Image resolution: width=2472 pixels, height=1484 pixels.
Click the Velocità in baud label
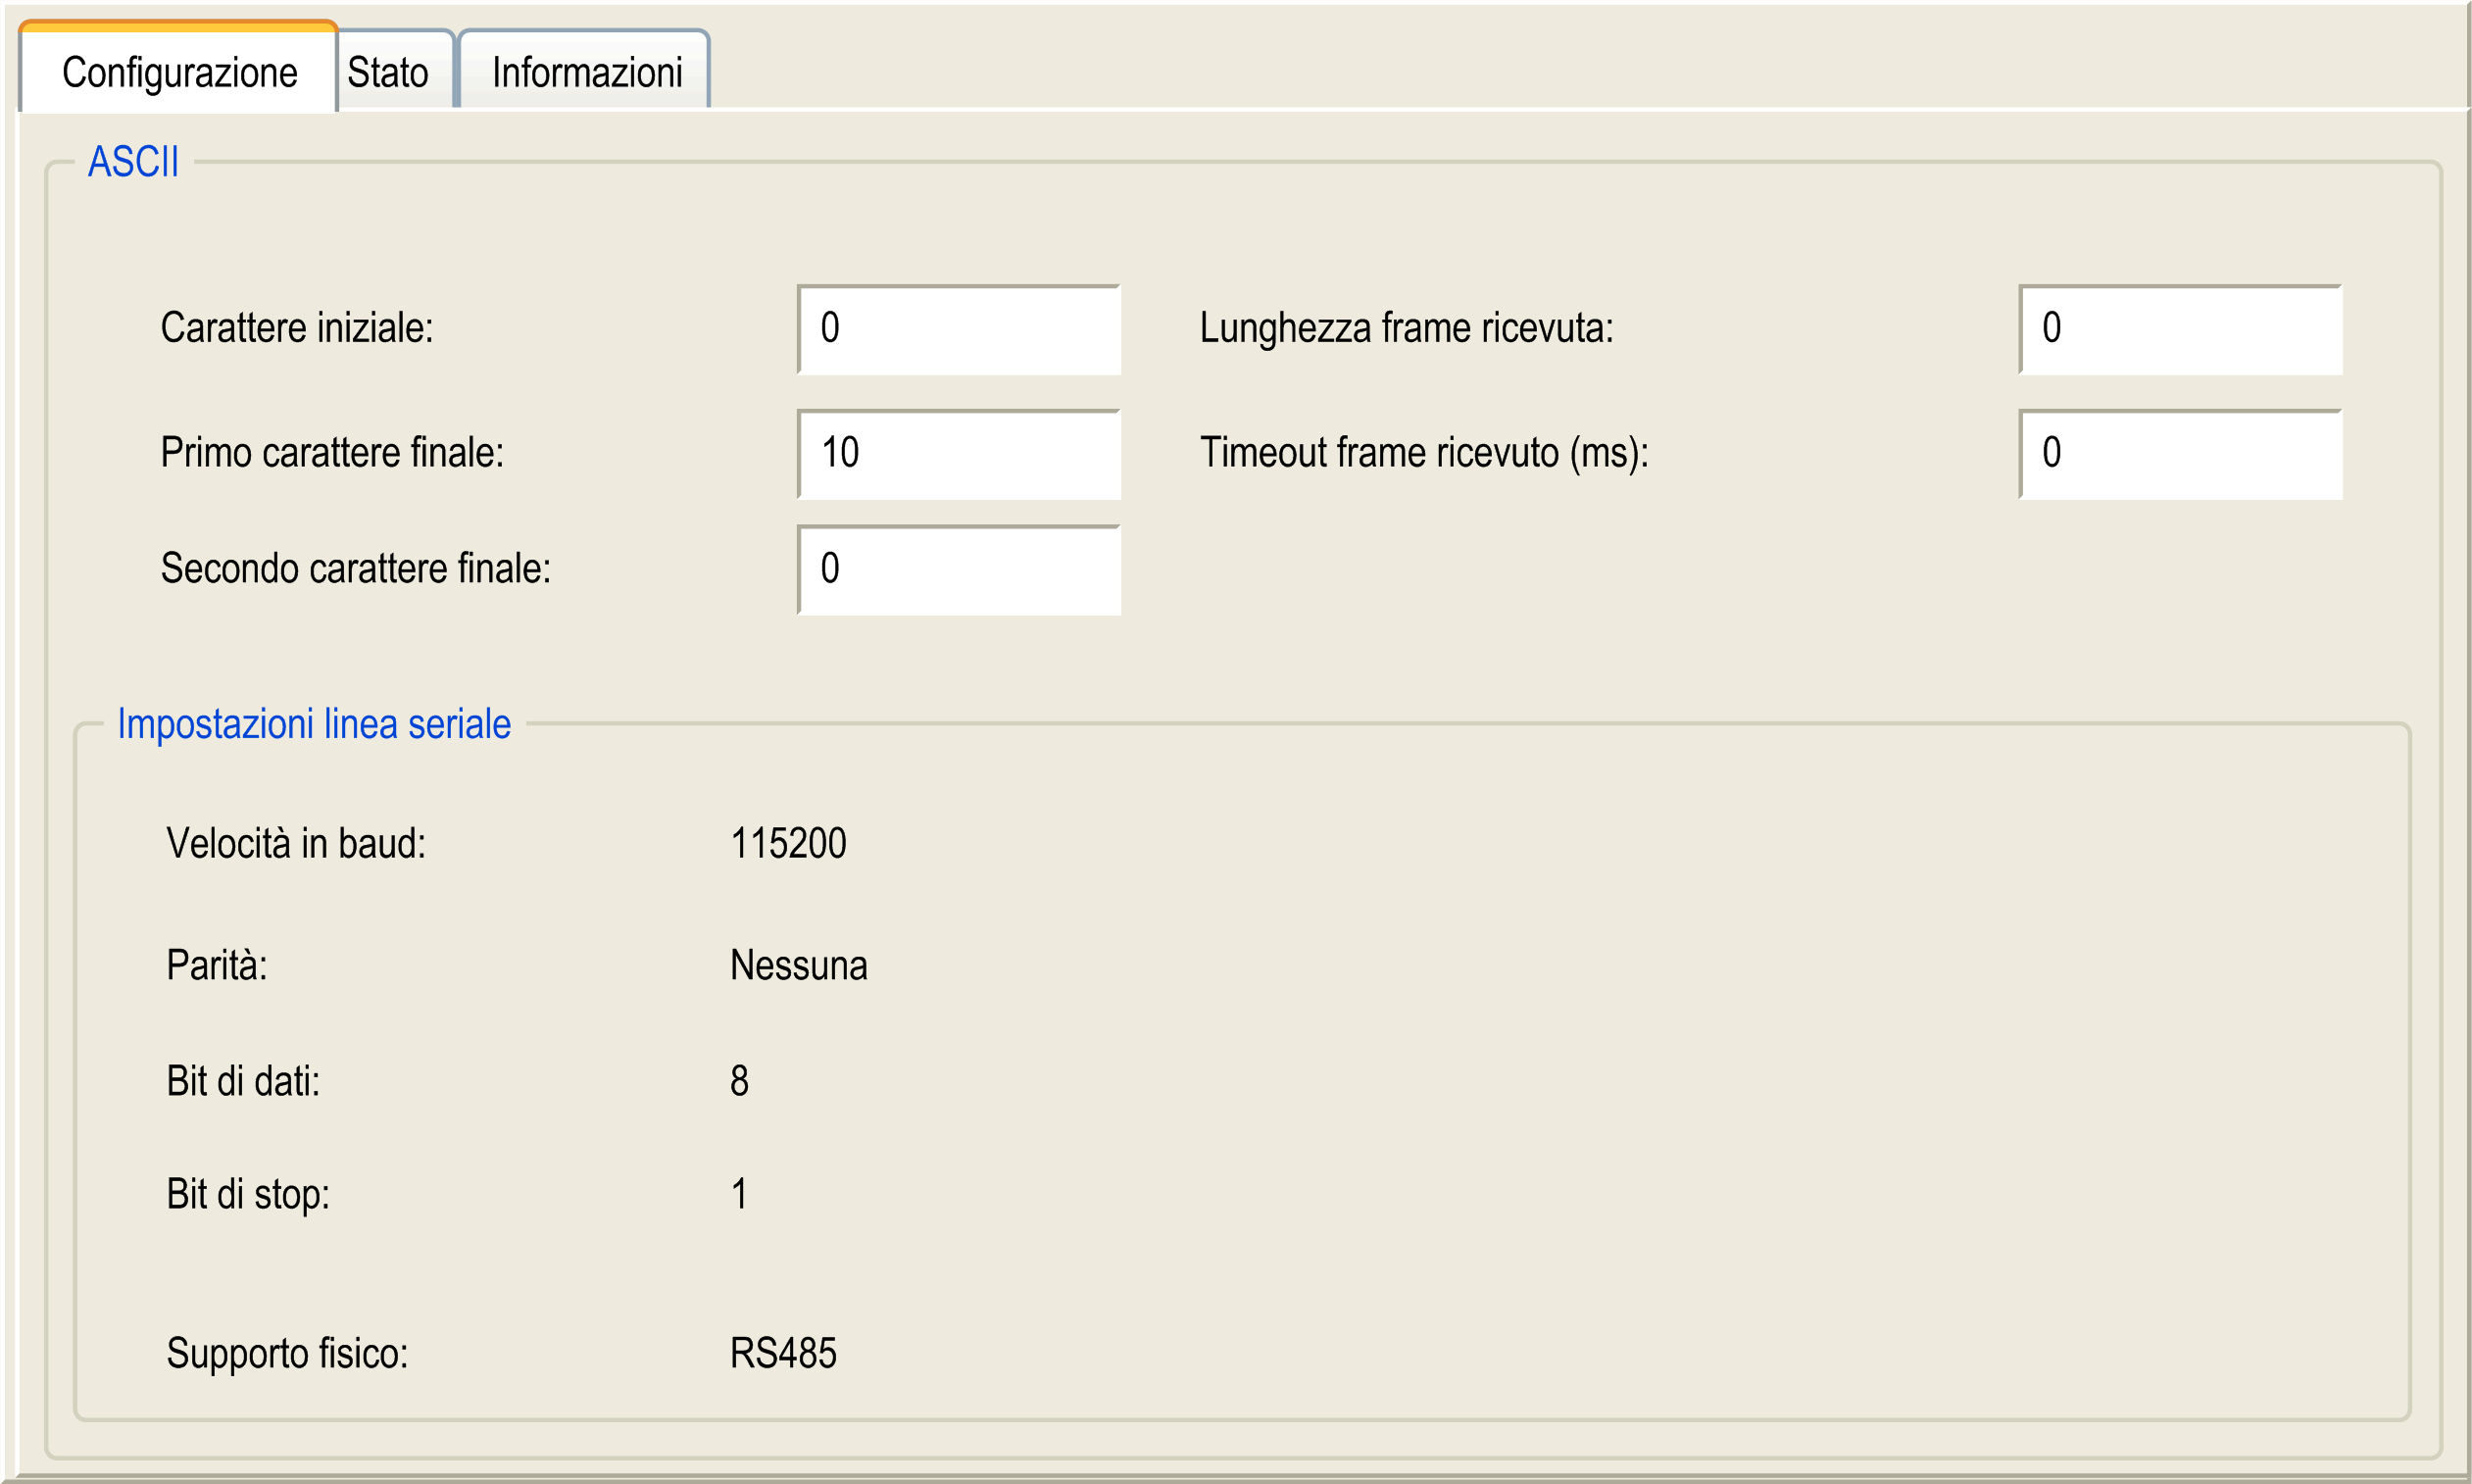click(296, 843)
